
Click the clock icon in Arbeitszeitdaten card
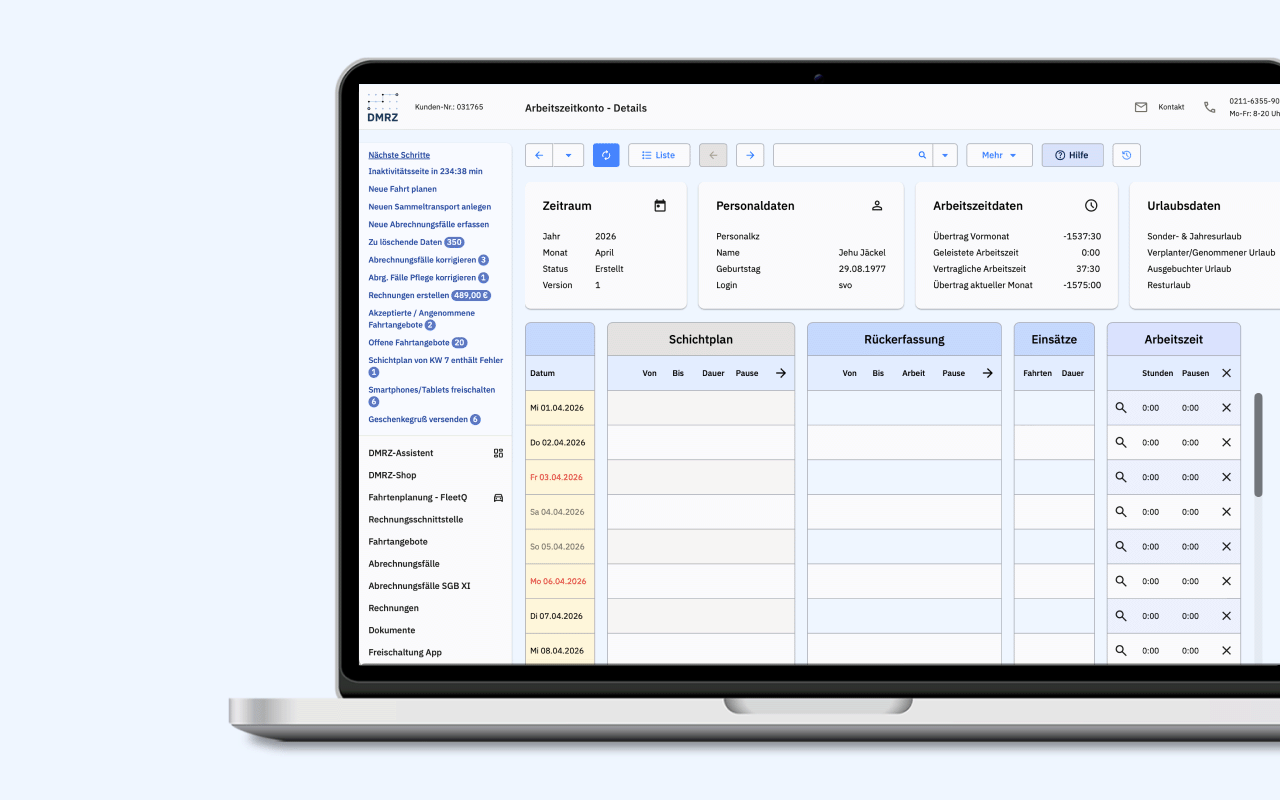click(x=1091, y=206)
